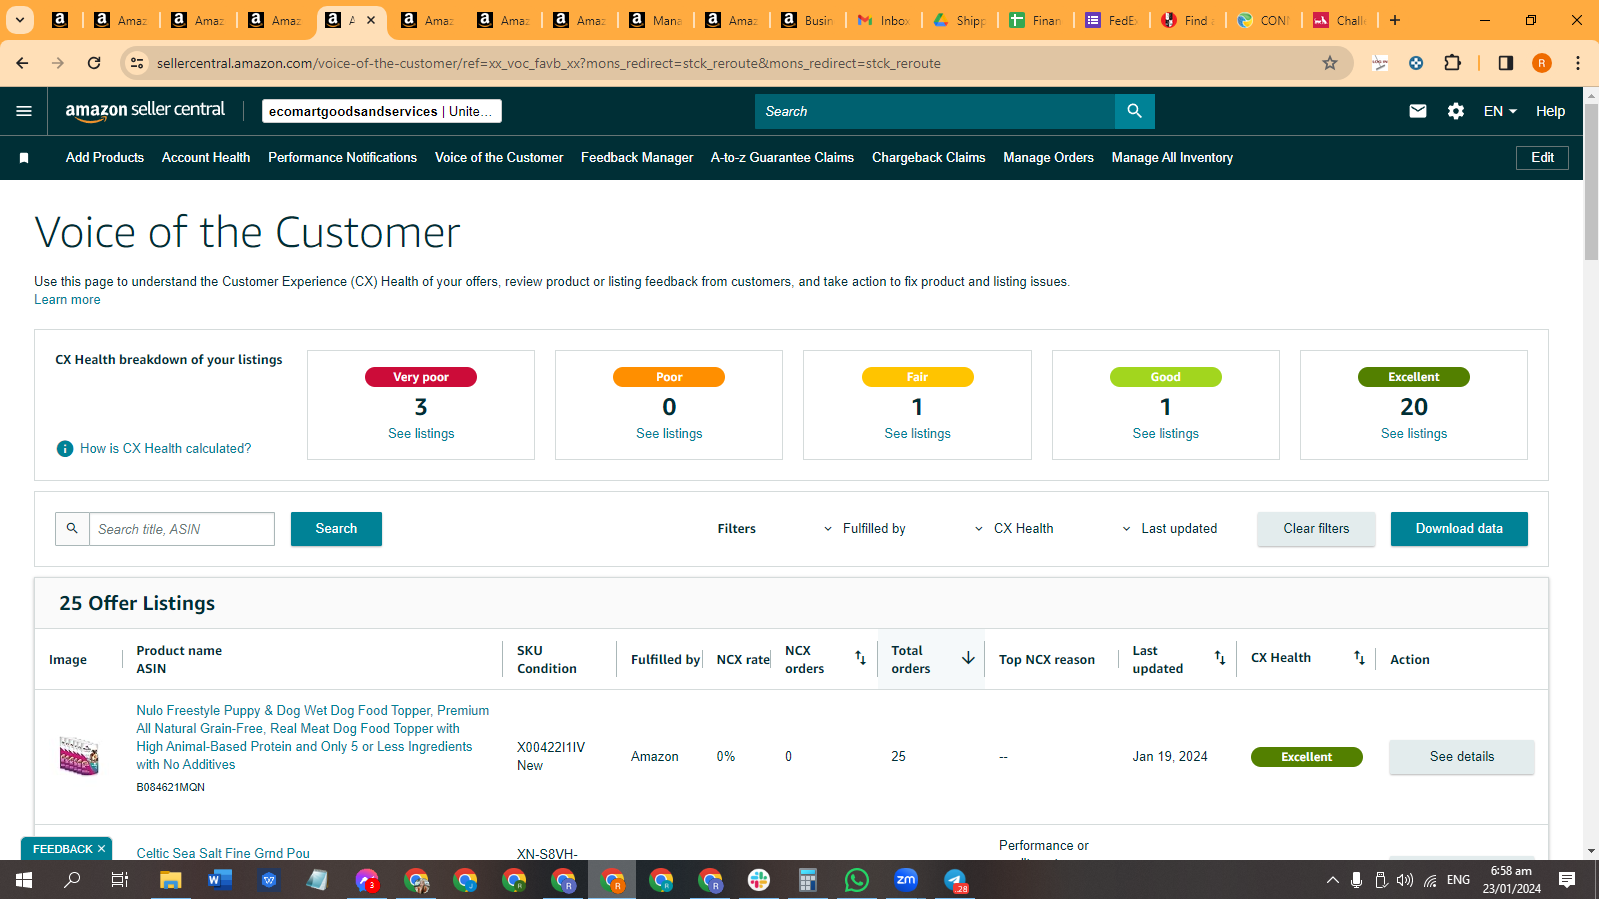1599x899 pixels.
Task: Click the Edit button in nav bar
Action: (1542, 158)
